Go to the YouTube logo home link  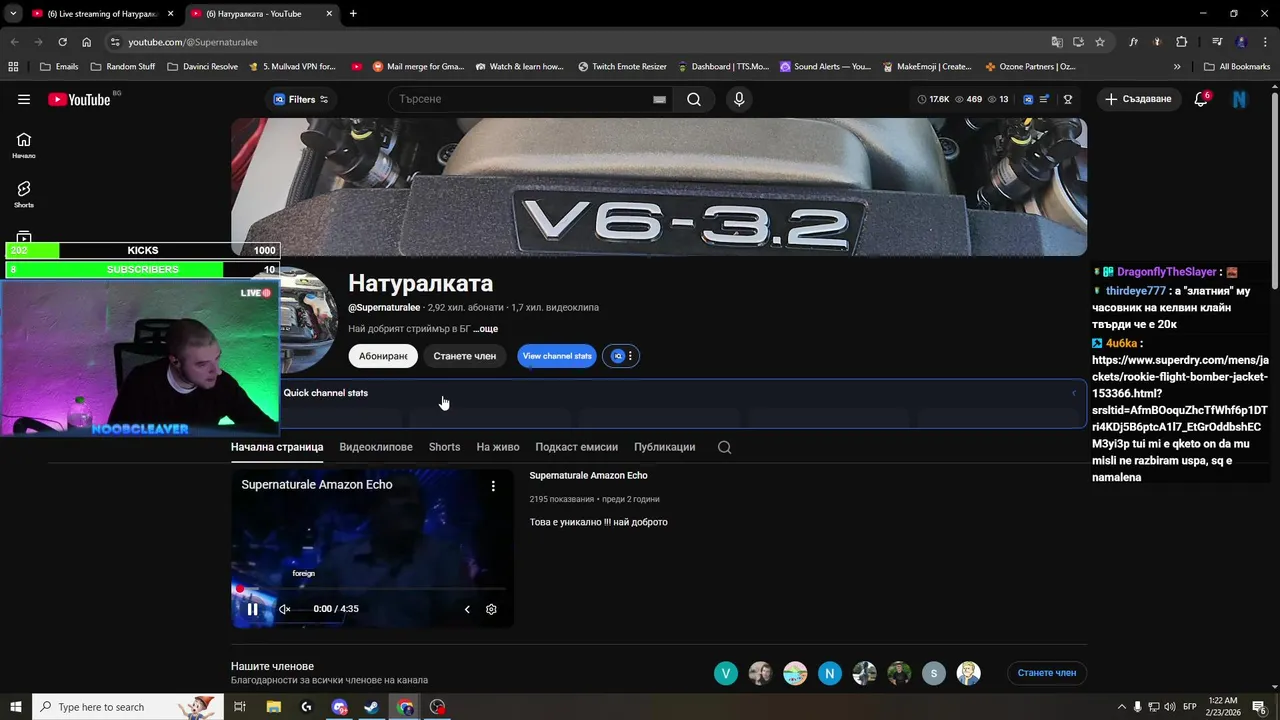79,99
